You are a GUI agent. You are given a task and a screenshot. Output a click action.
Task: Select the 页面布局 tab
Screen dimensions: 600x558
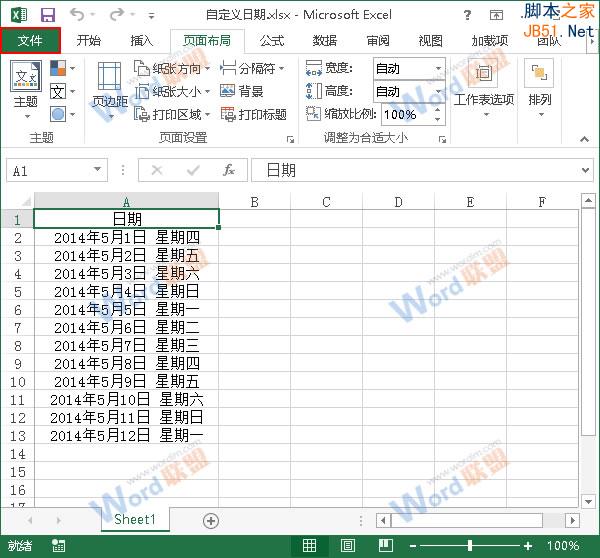pos(207,40)
